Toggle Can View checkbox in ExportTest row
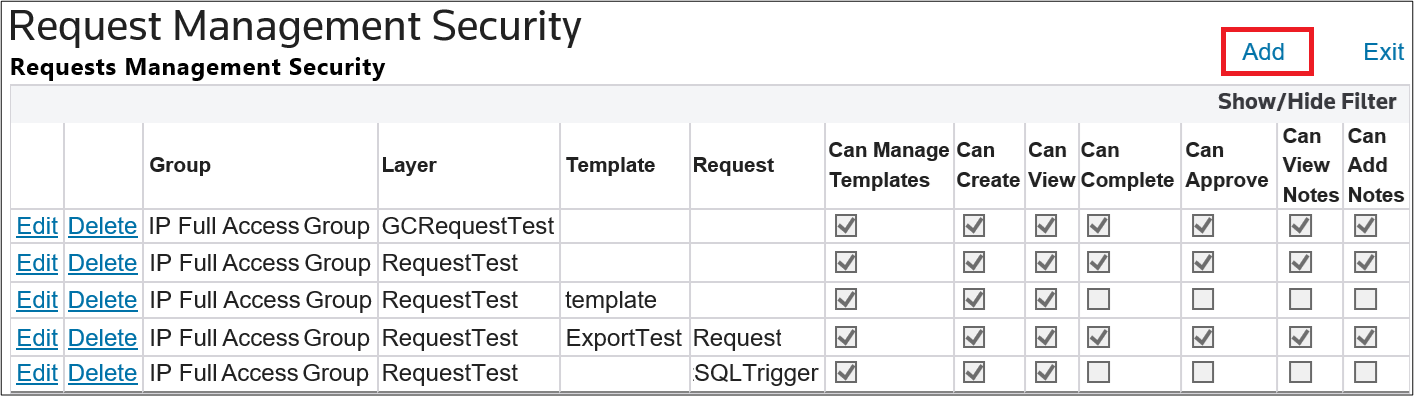Viewport: 1414px width, 396px height. (x=1046, y=336)
